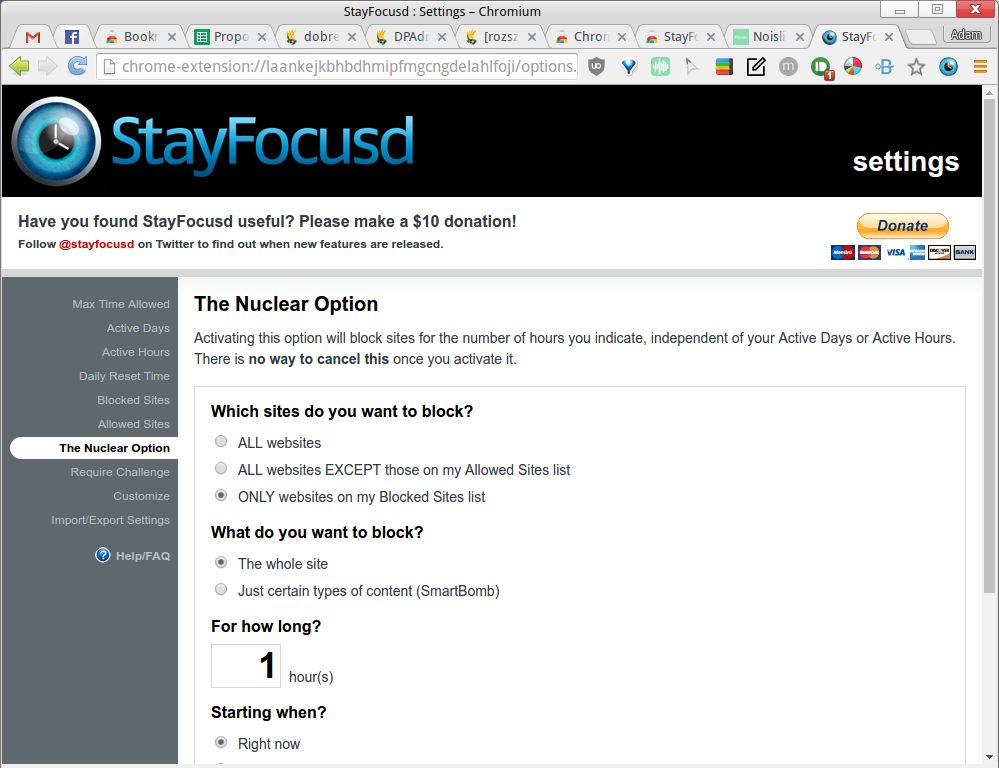Click the scrollbar down arrow
999x768 pixels.
pyautogui.click(x=989, y=757)
